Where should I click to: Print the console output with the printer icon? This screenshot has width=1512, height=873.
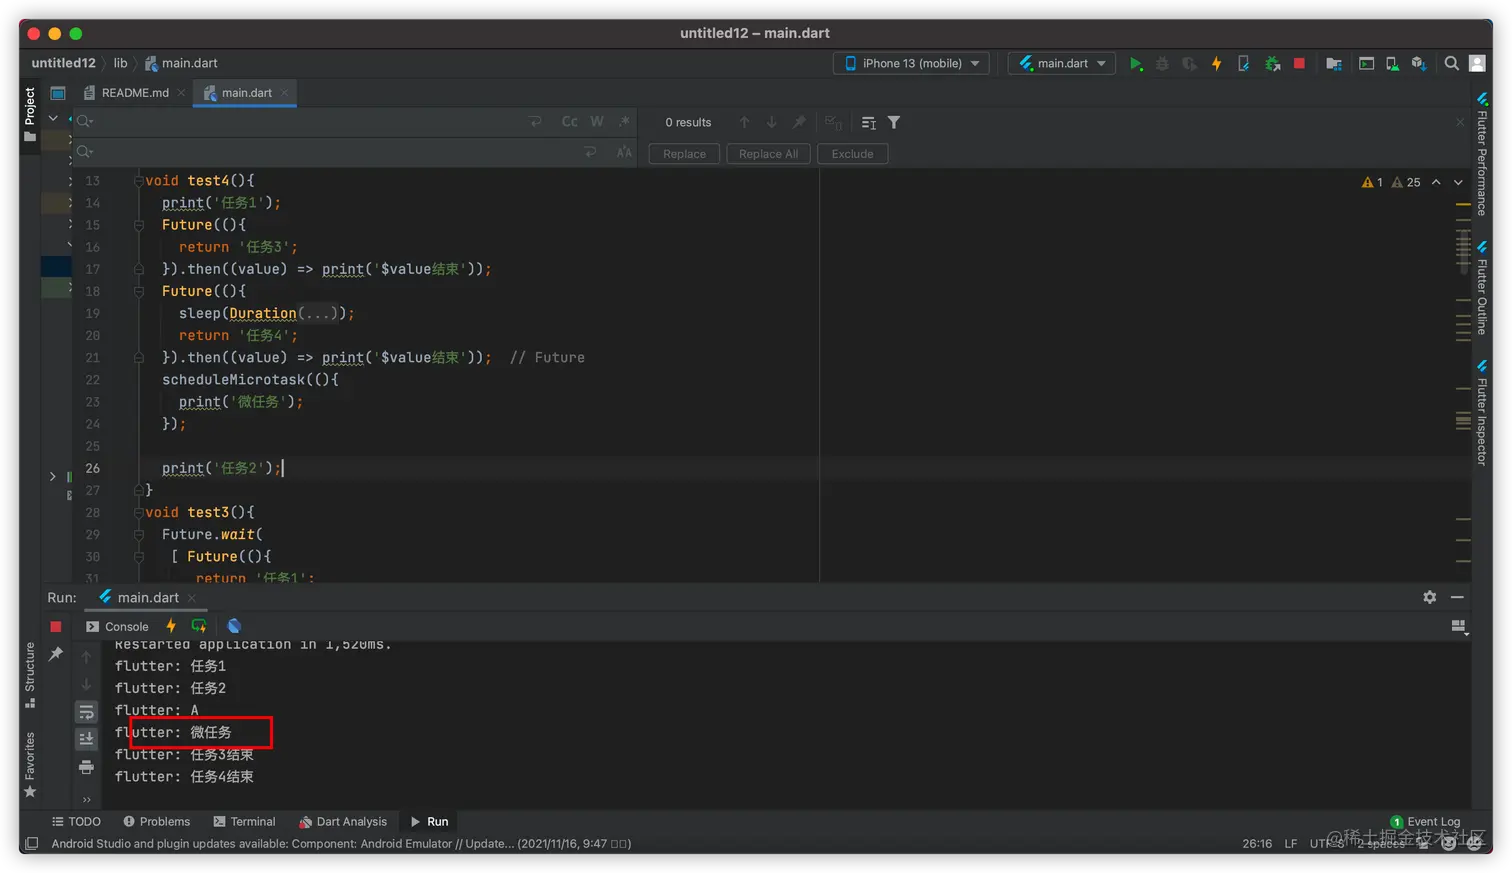(x=86, y=767)
